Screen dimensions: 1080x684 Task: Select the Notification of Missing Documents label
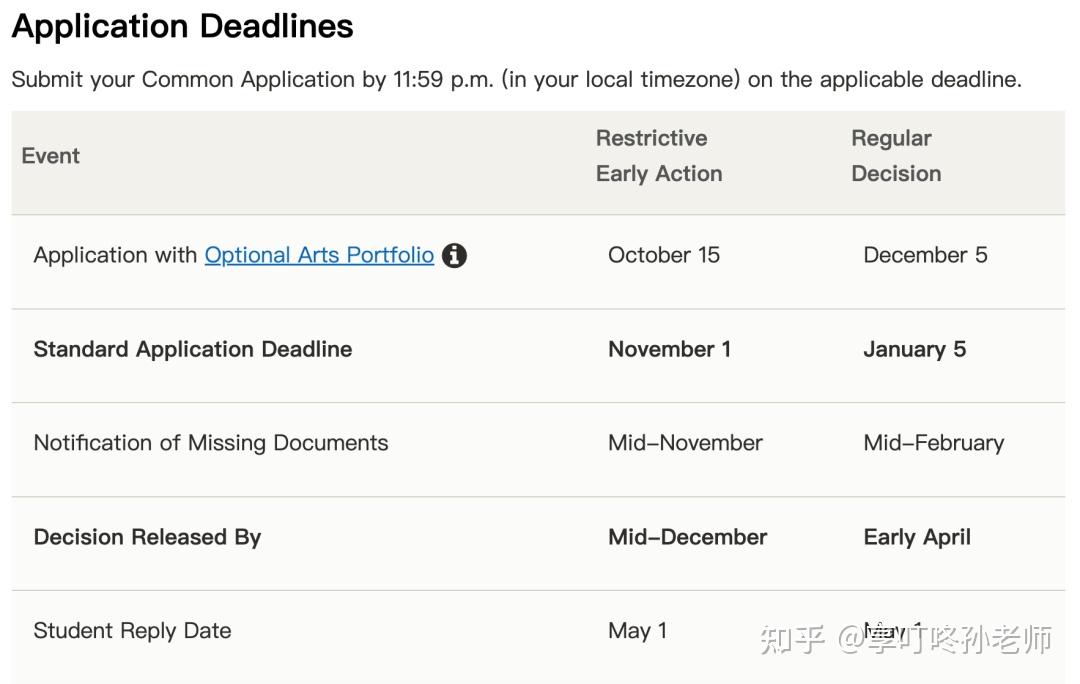(x=211, y=443)
